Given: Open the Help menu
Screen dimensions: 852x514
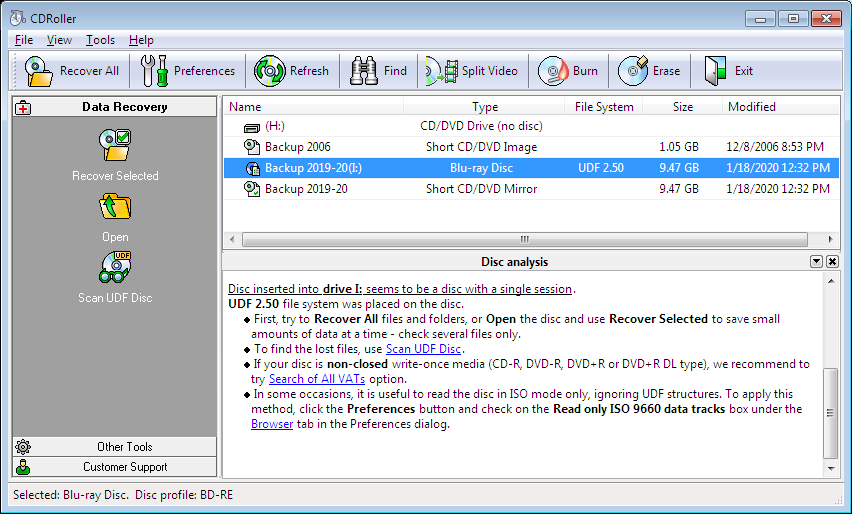Looking at the screenshot, I should point(141,40).
